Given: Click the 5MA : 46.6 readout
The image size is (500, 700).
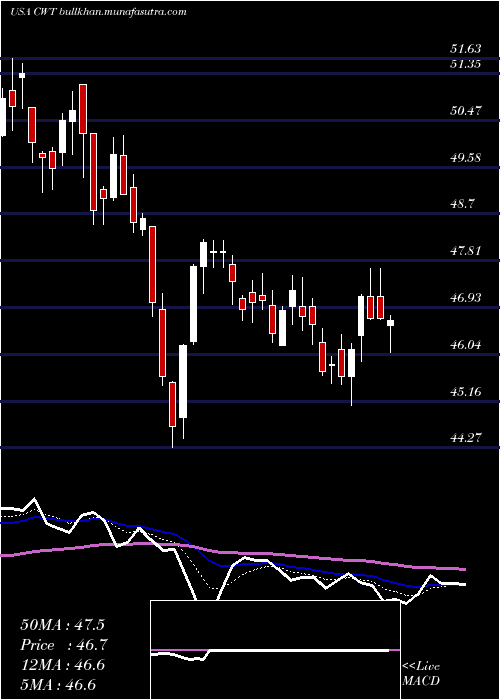Looking at the screenshot, I should click(58, 685).
